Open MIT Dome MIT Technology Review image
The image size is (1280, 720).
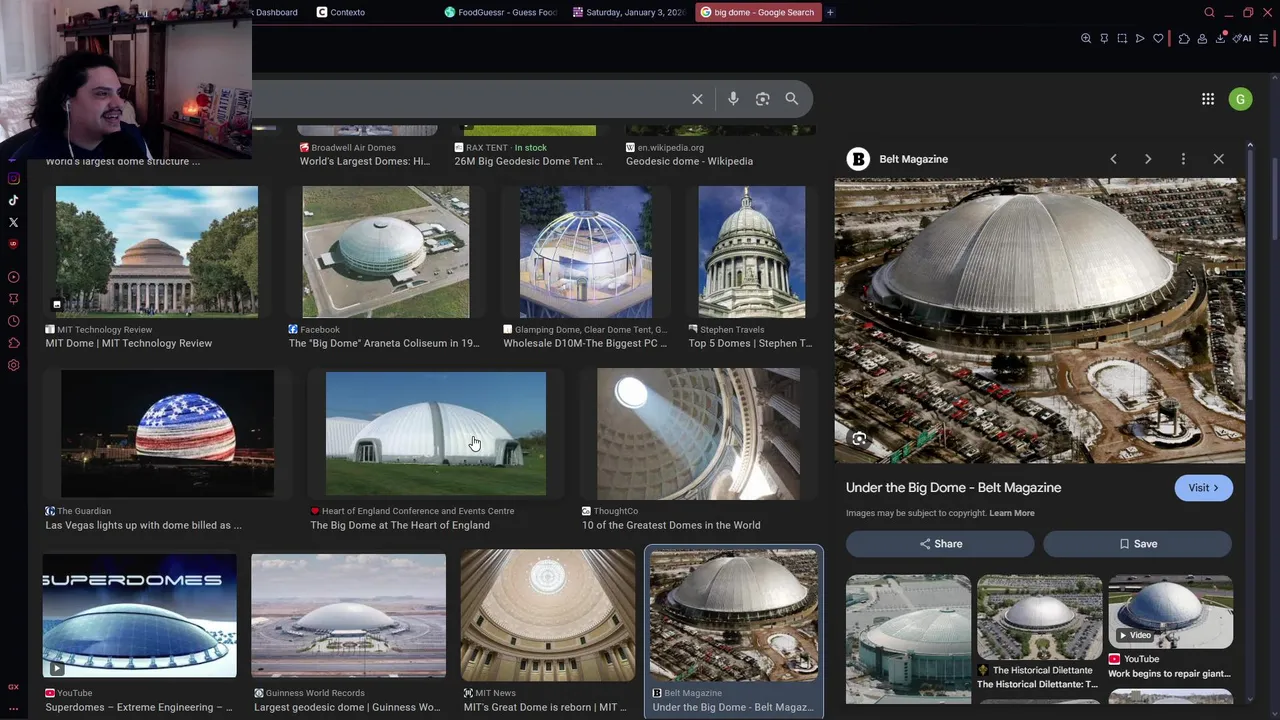pos(157,252)
